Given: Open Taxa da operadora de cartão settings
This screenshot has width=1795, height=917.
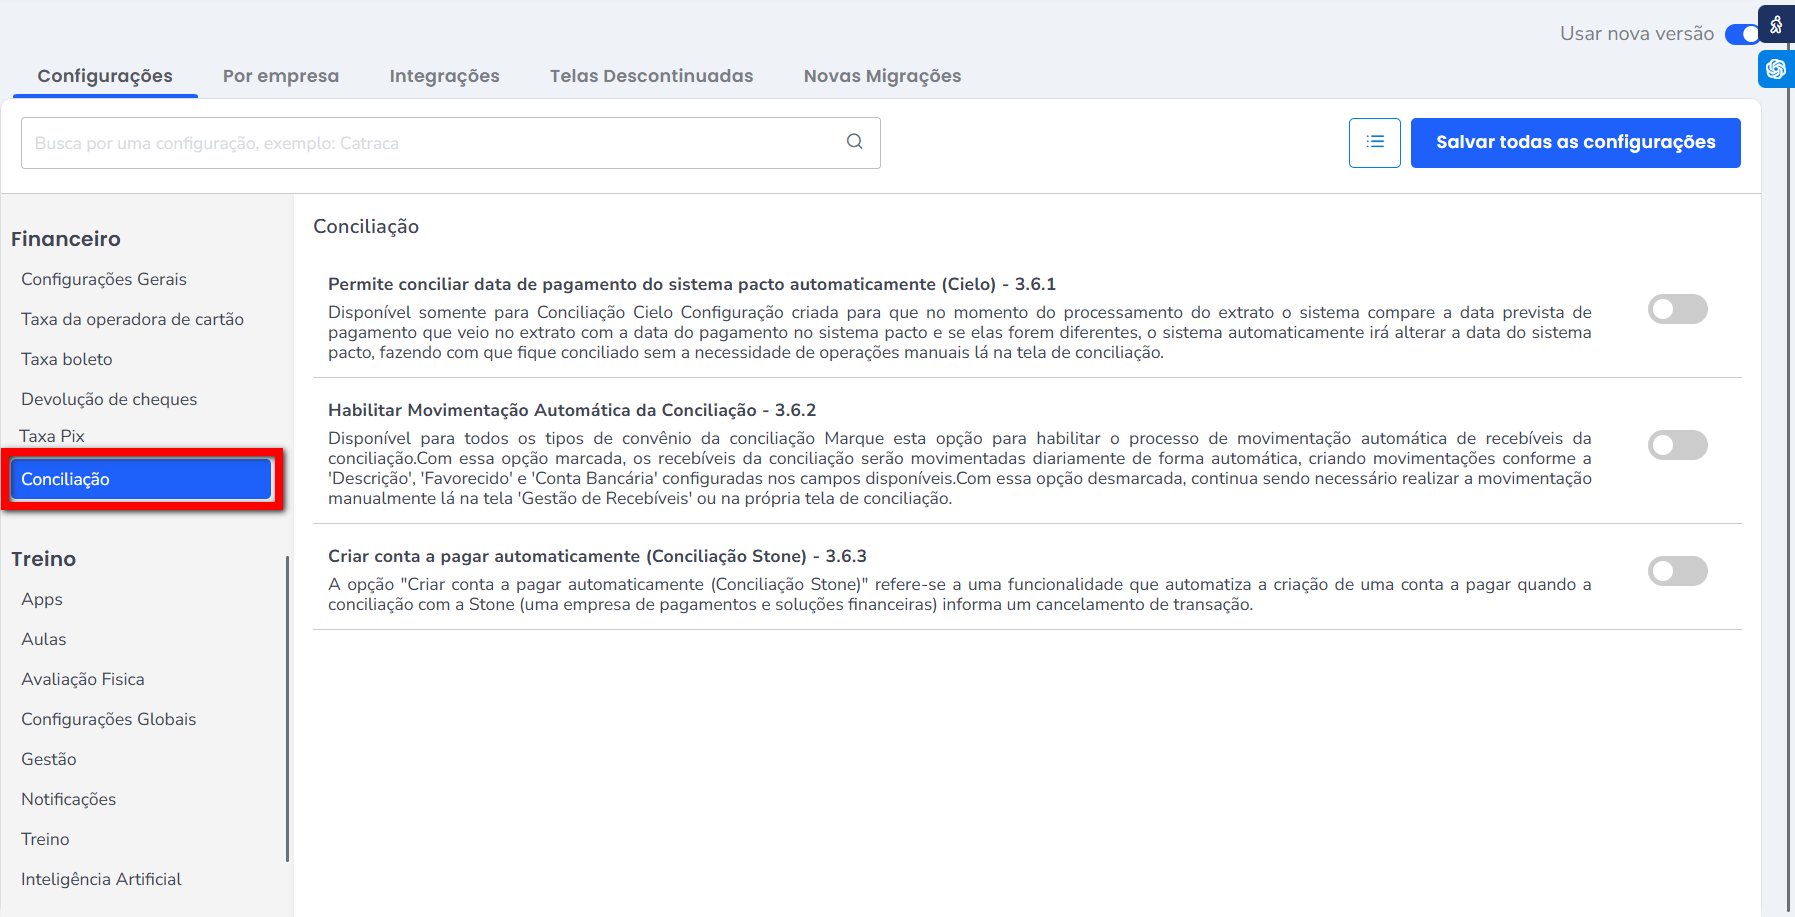Looking at the screenshot, I should [132, 319].
